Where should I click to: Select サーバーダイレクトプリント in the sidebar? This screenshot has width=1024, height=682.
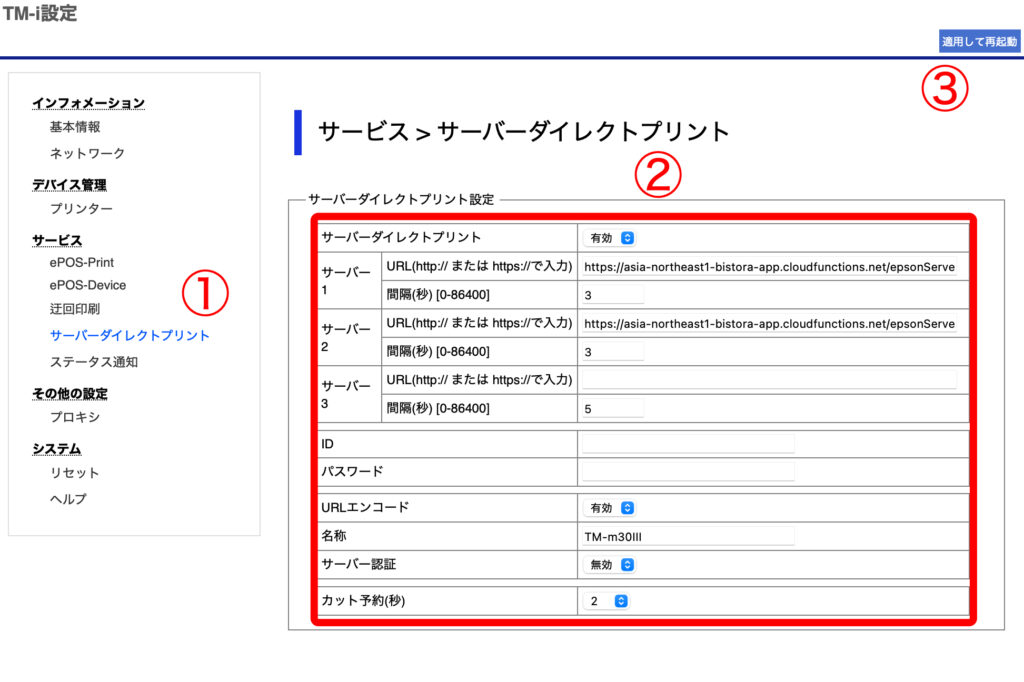pos(130,336)
